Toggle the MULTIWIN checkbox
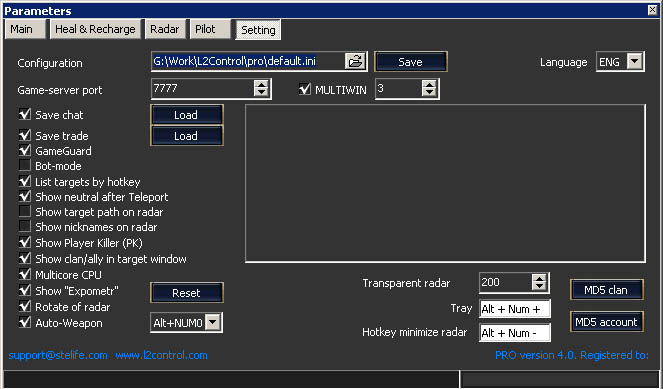 click(304, 89)
